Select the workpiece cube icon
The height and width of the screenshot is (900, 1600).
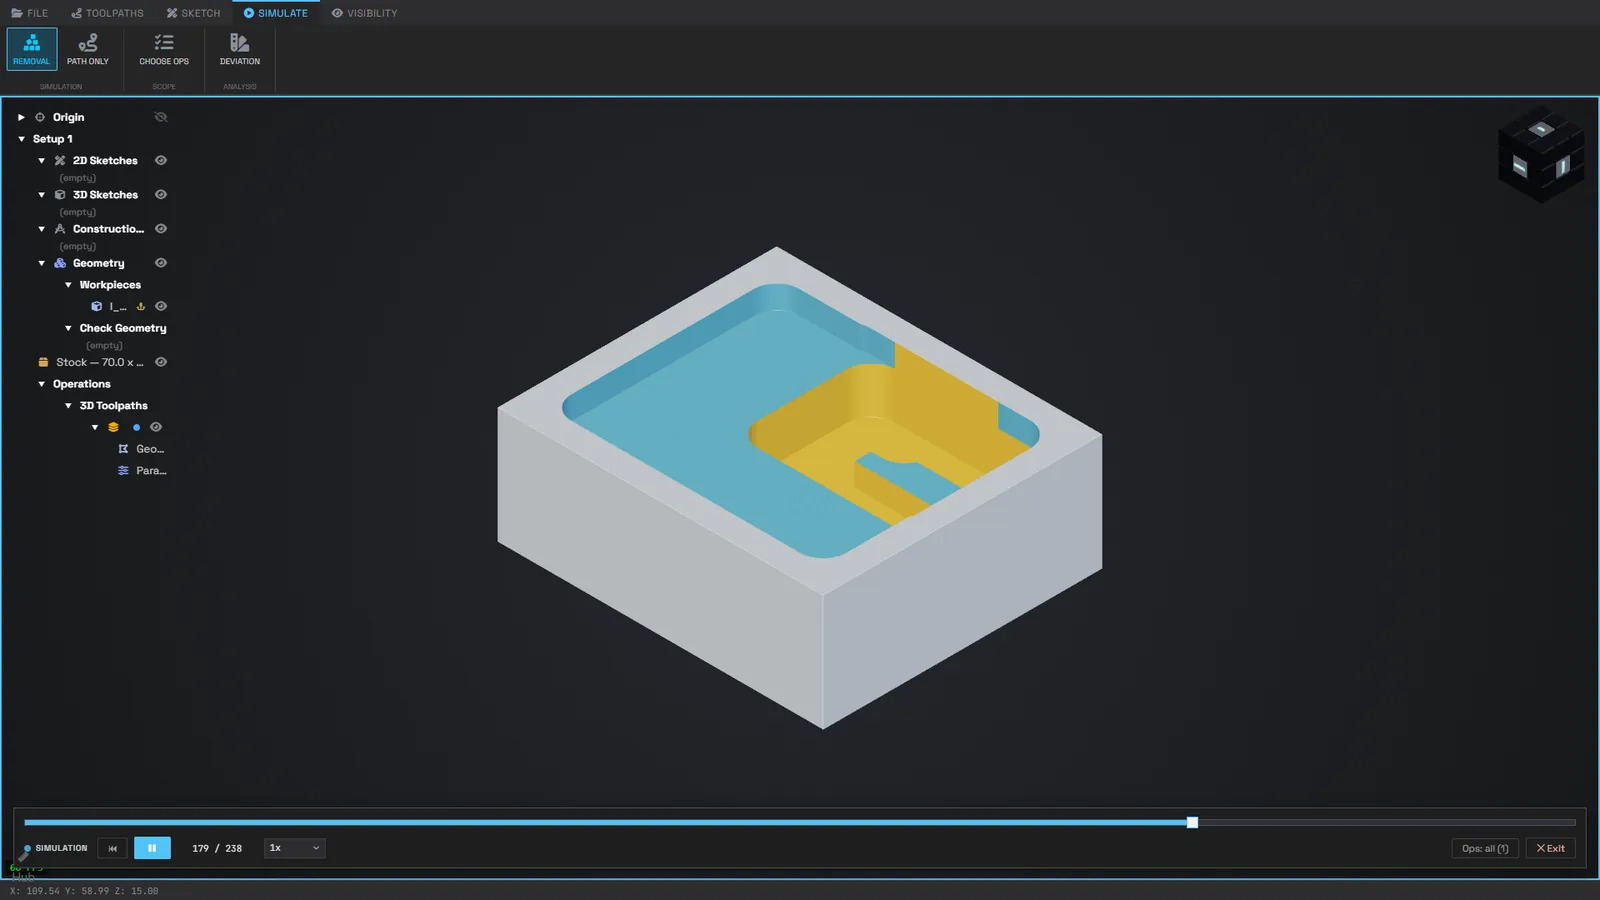click(x=96, y=306)
